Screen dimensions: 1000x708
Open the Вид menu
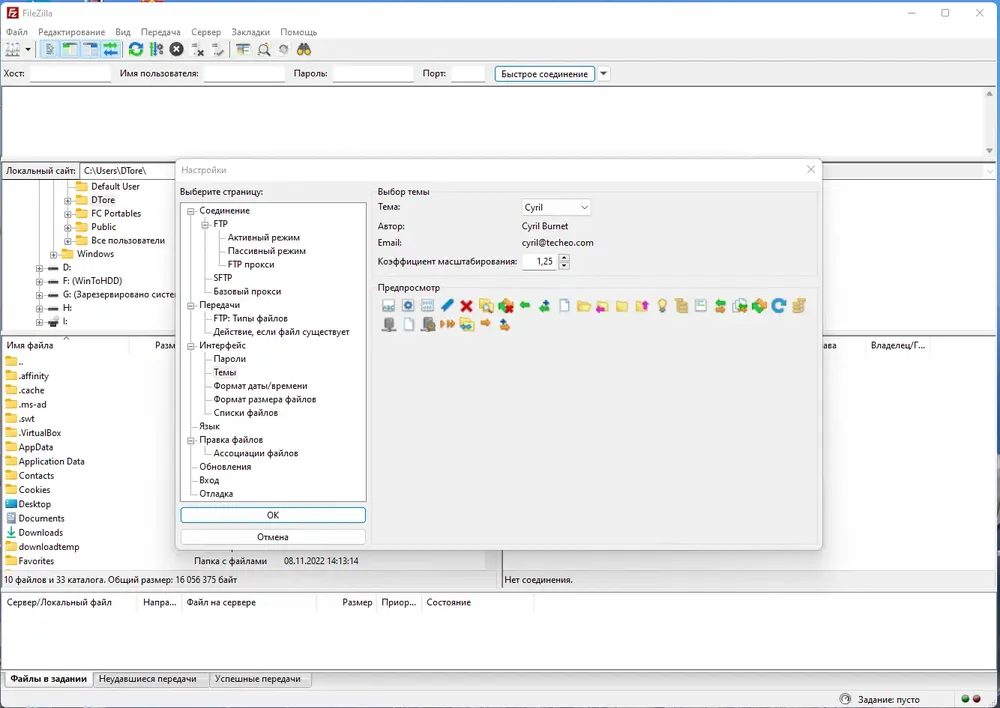[x=123, y=32]
